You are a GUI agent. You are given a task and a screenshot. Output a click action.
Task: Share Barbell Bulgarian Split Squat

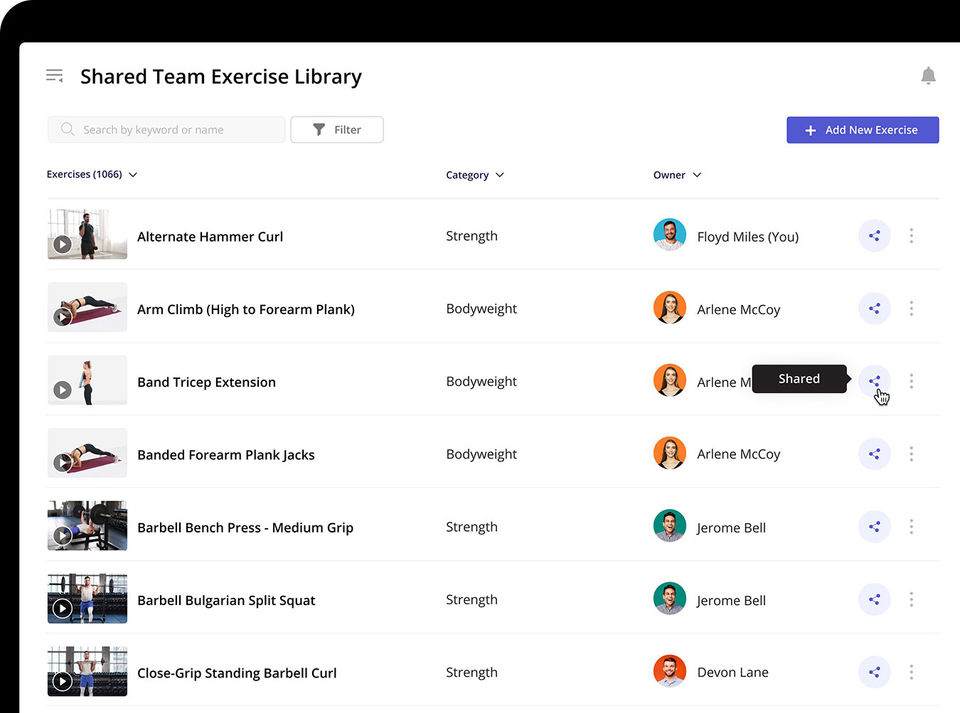point(874,600)
